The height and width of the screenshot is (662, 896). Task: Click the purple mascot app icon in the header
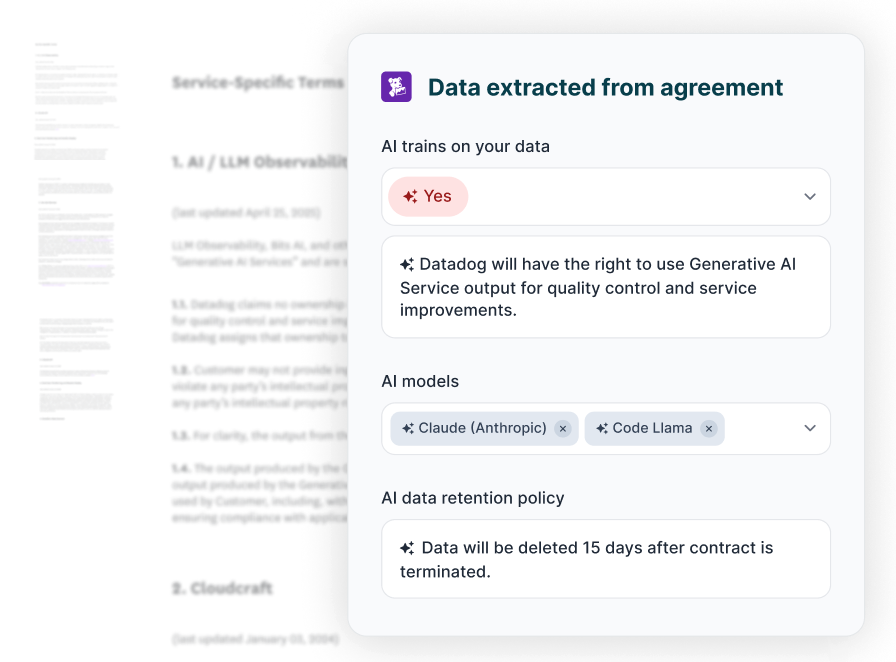397,87
